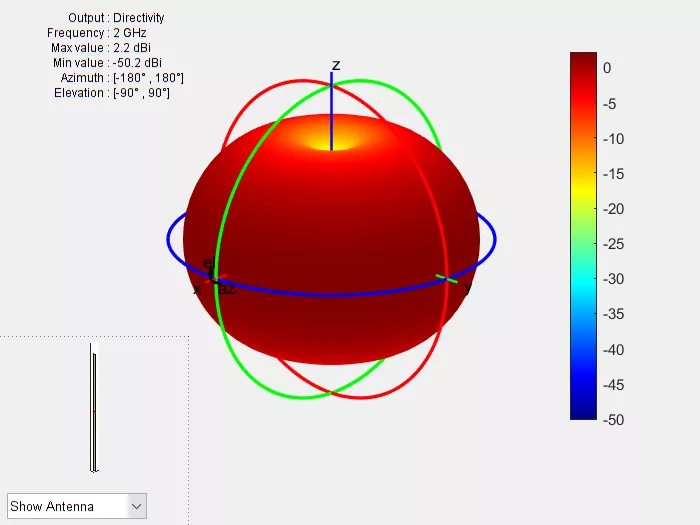The height and width of the screenshot is (525, 700).
Task: Click the colorbar tick label -20
Action: 613,208
